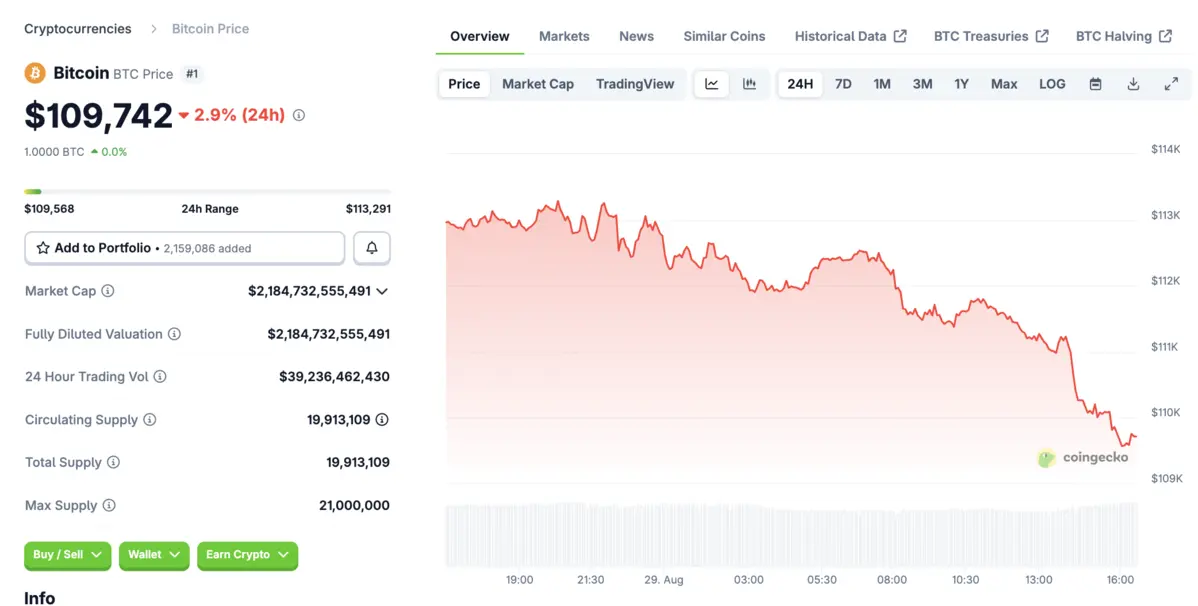1198x606 pixels.
Task: Click info icon next to Circulating Supply value
Action: tap(382, 420)
